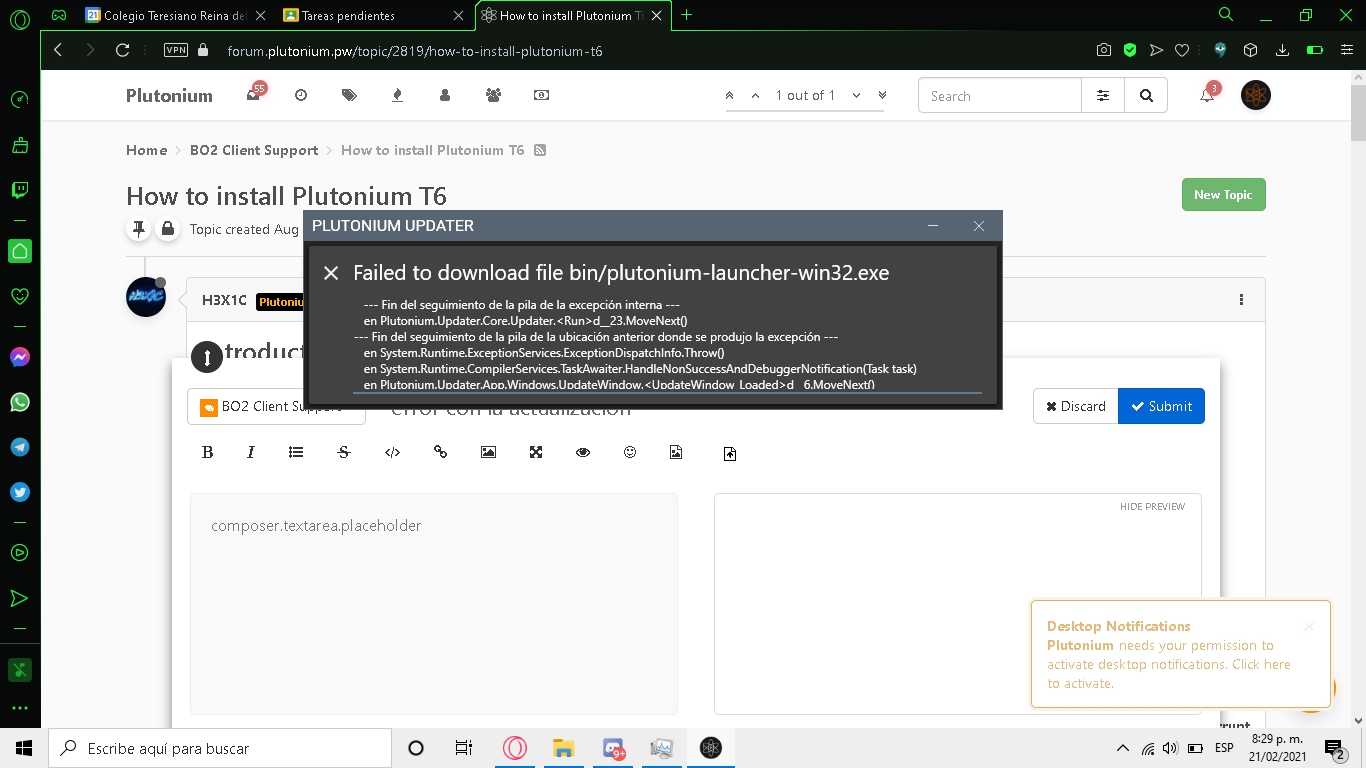Open H3X1C user profile name

(224, 300)
